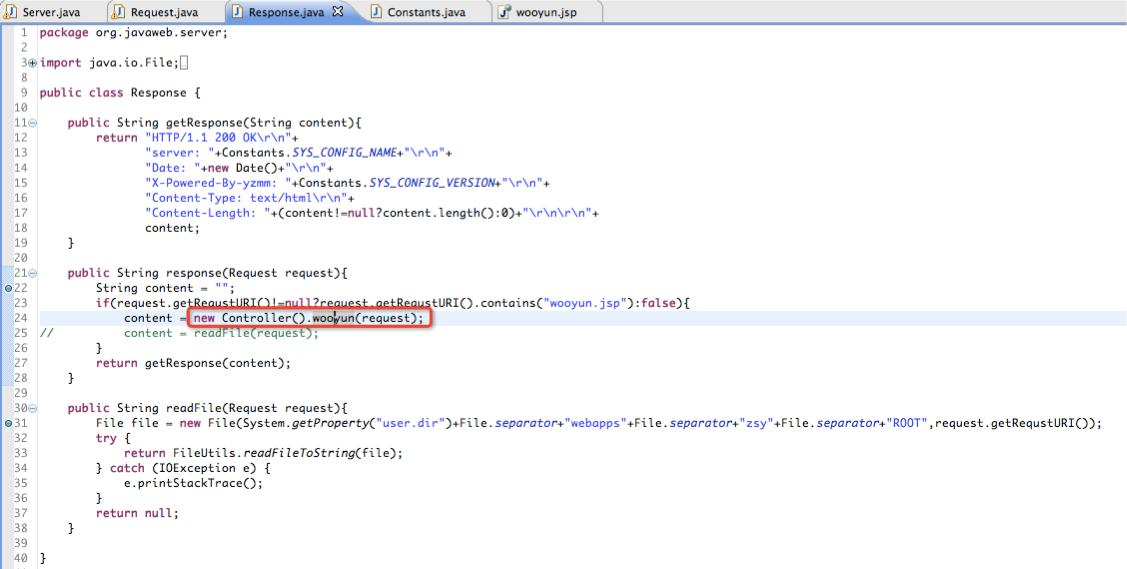Click the readFileToString method call
Image resolution: width=1127 pixels, height=569 pixels.
point(310,453)
